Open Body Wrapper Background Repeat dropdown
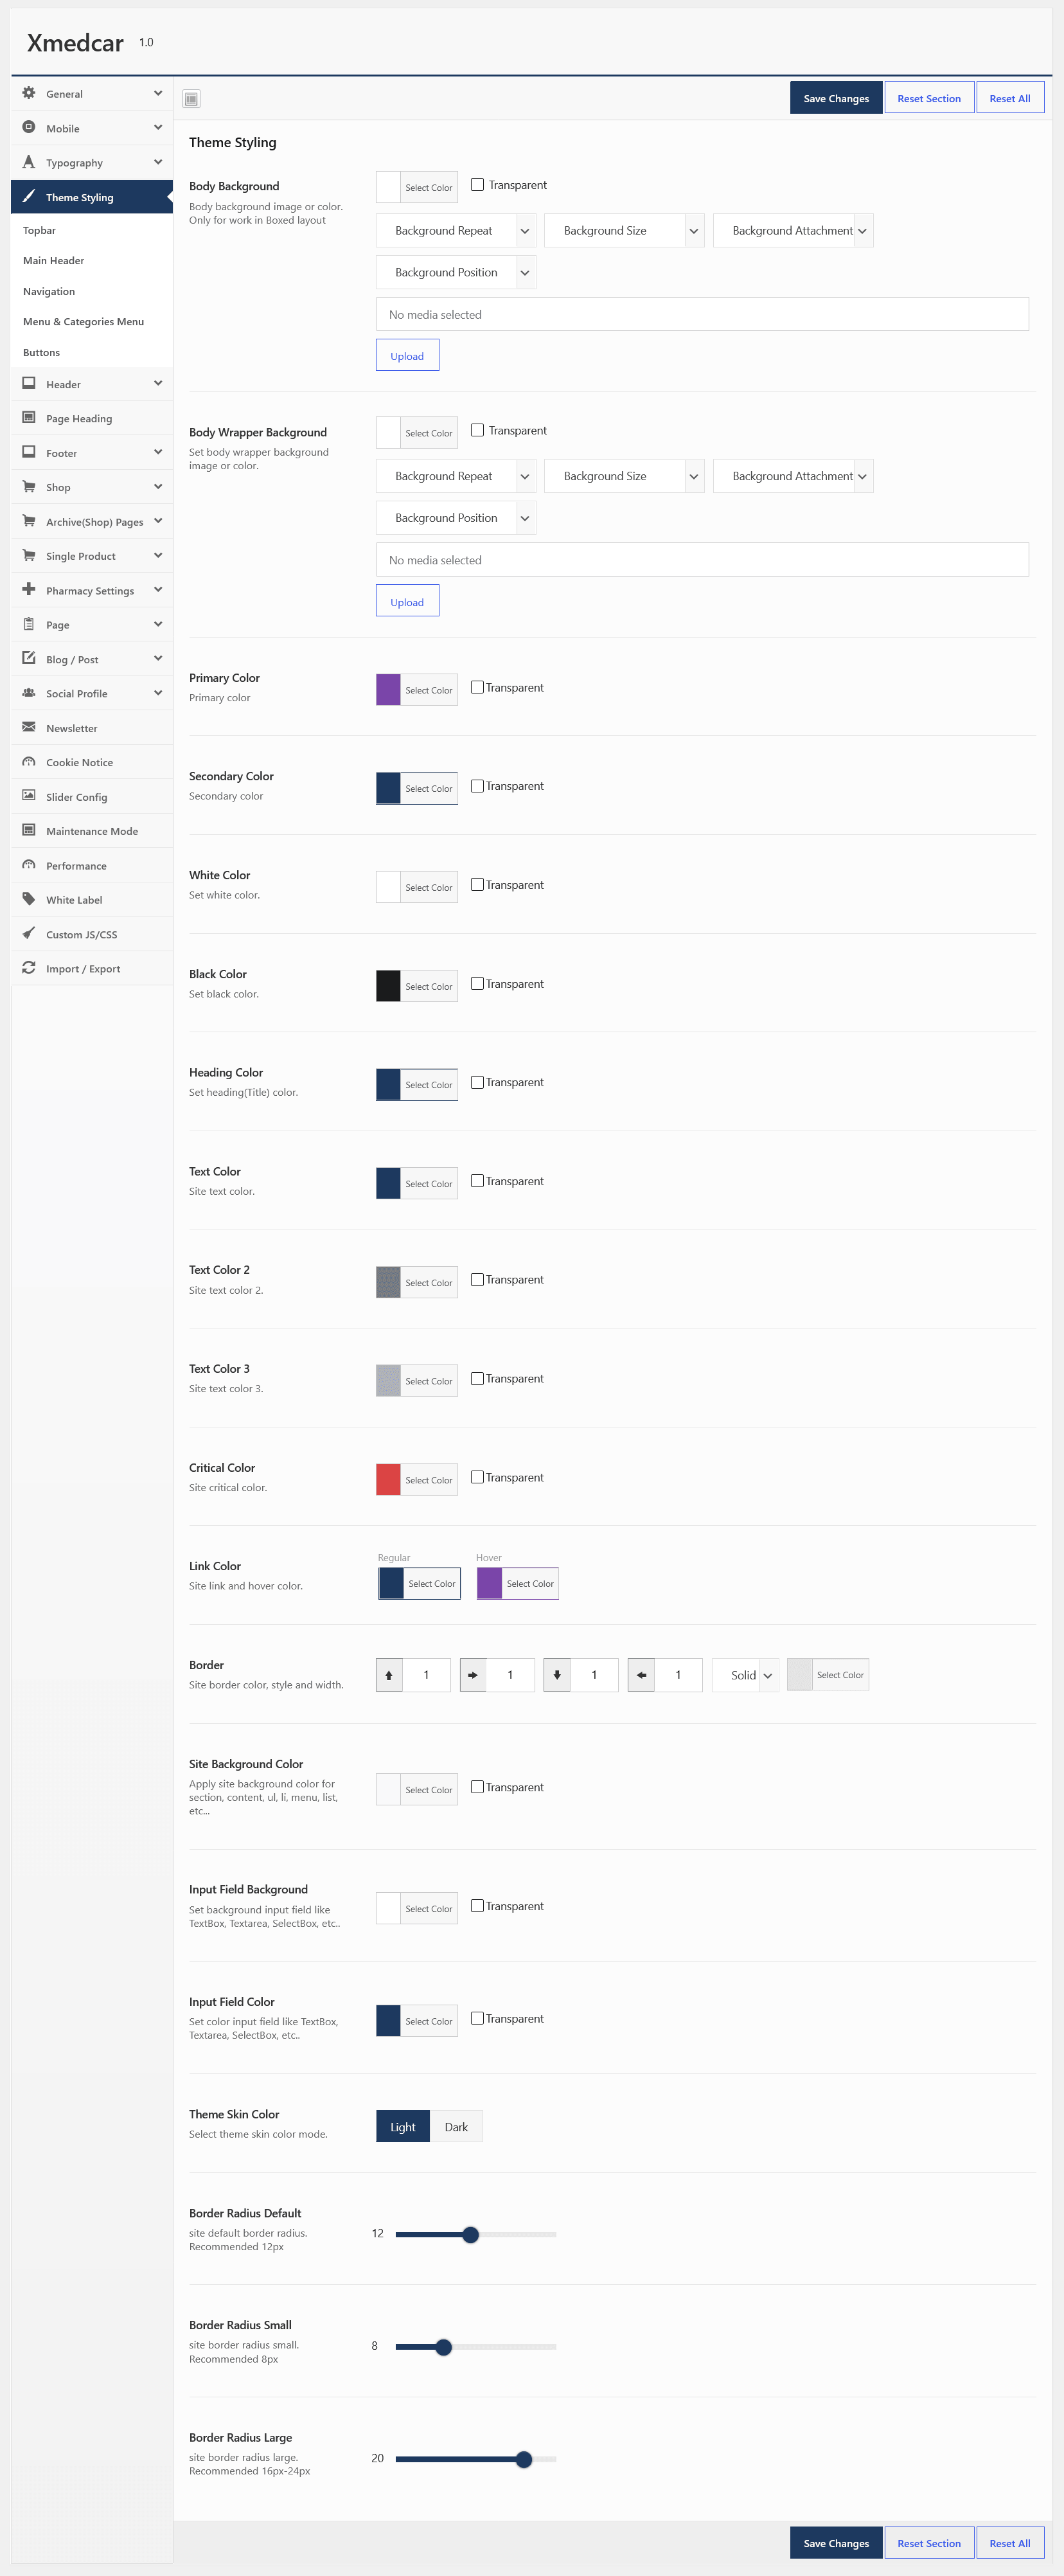 [x=456, y=476]
